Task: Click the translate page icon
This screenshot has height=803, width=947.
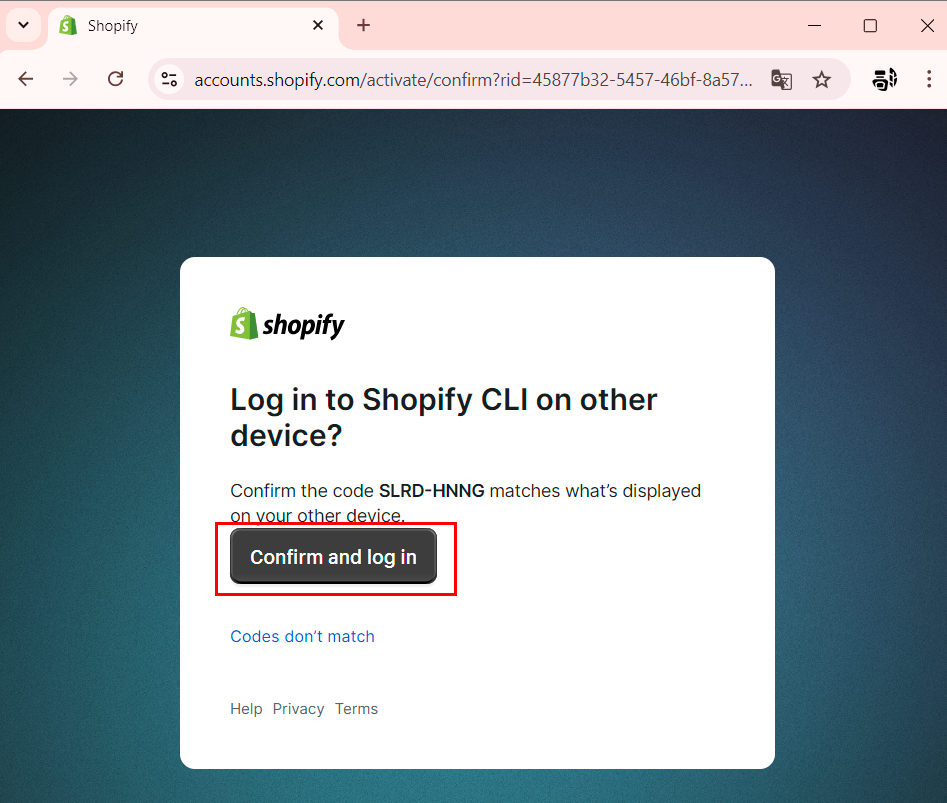Action: point(782,80)
